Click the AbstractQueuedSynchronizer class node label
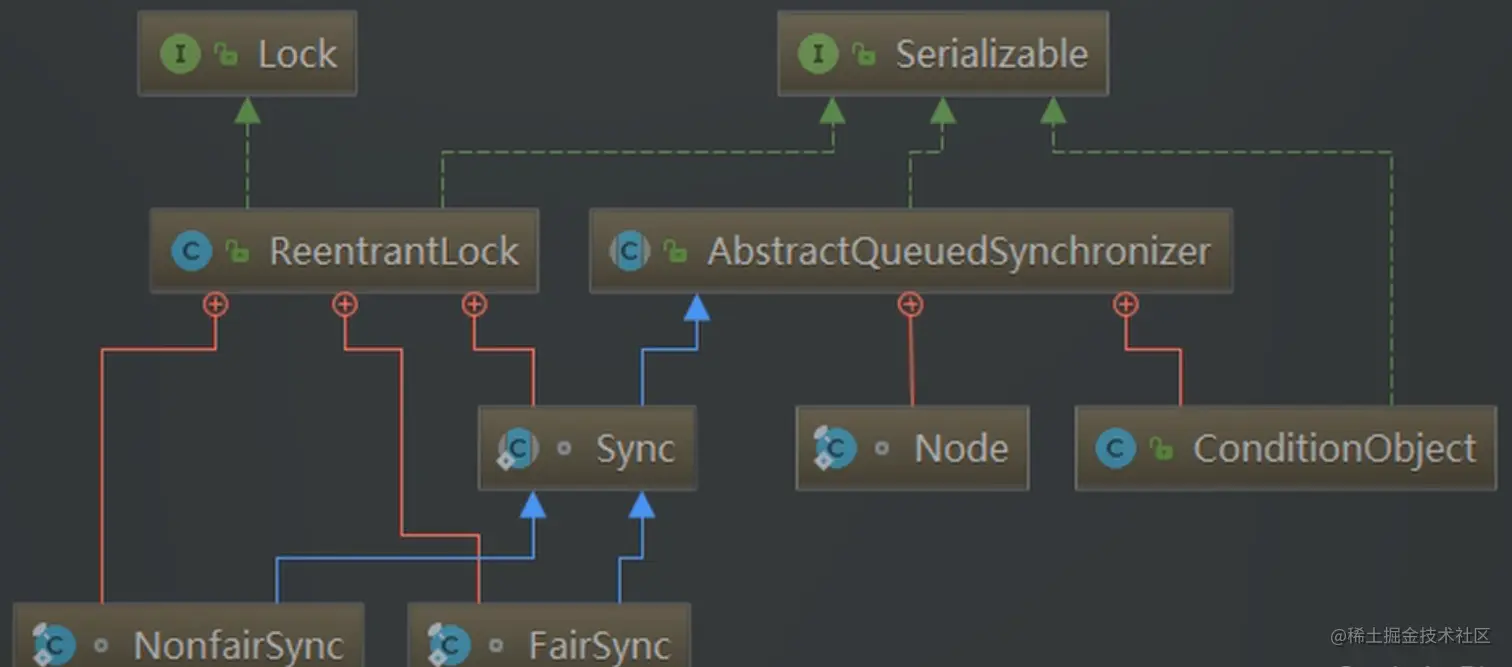1512x667 pixels. tap(959, 251)
